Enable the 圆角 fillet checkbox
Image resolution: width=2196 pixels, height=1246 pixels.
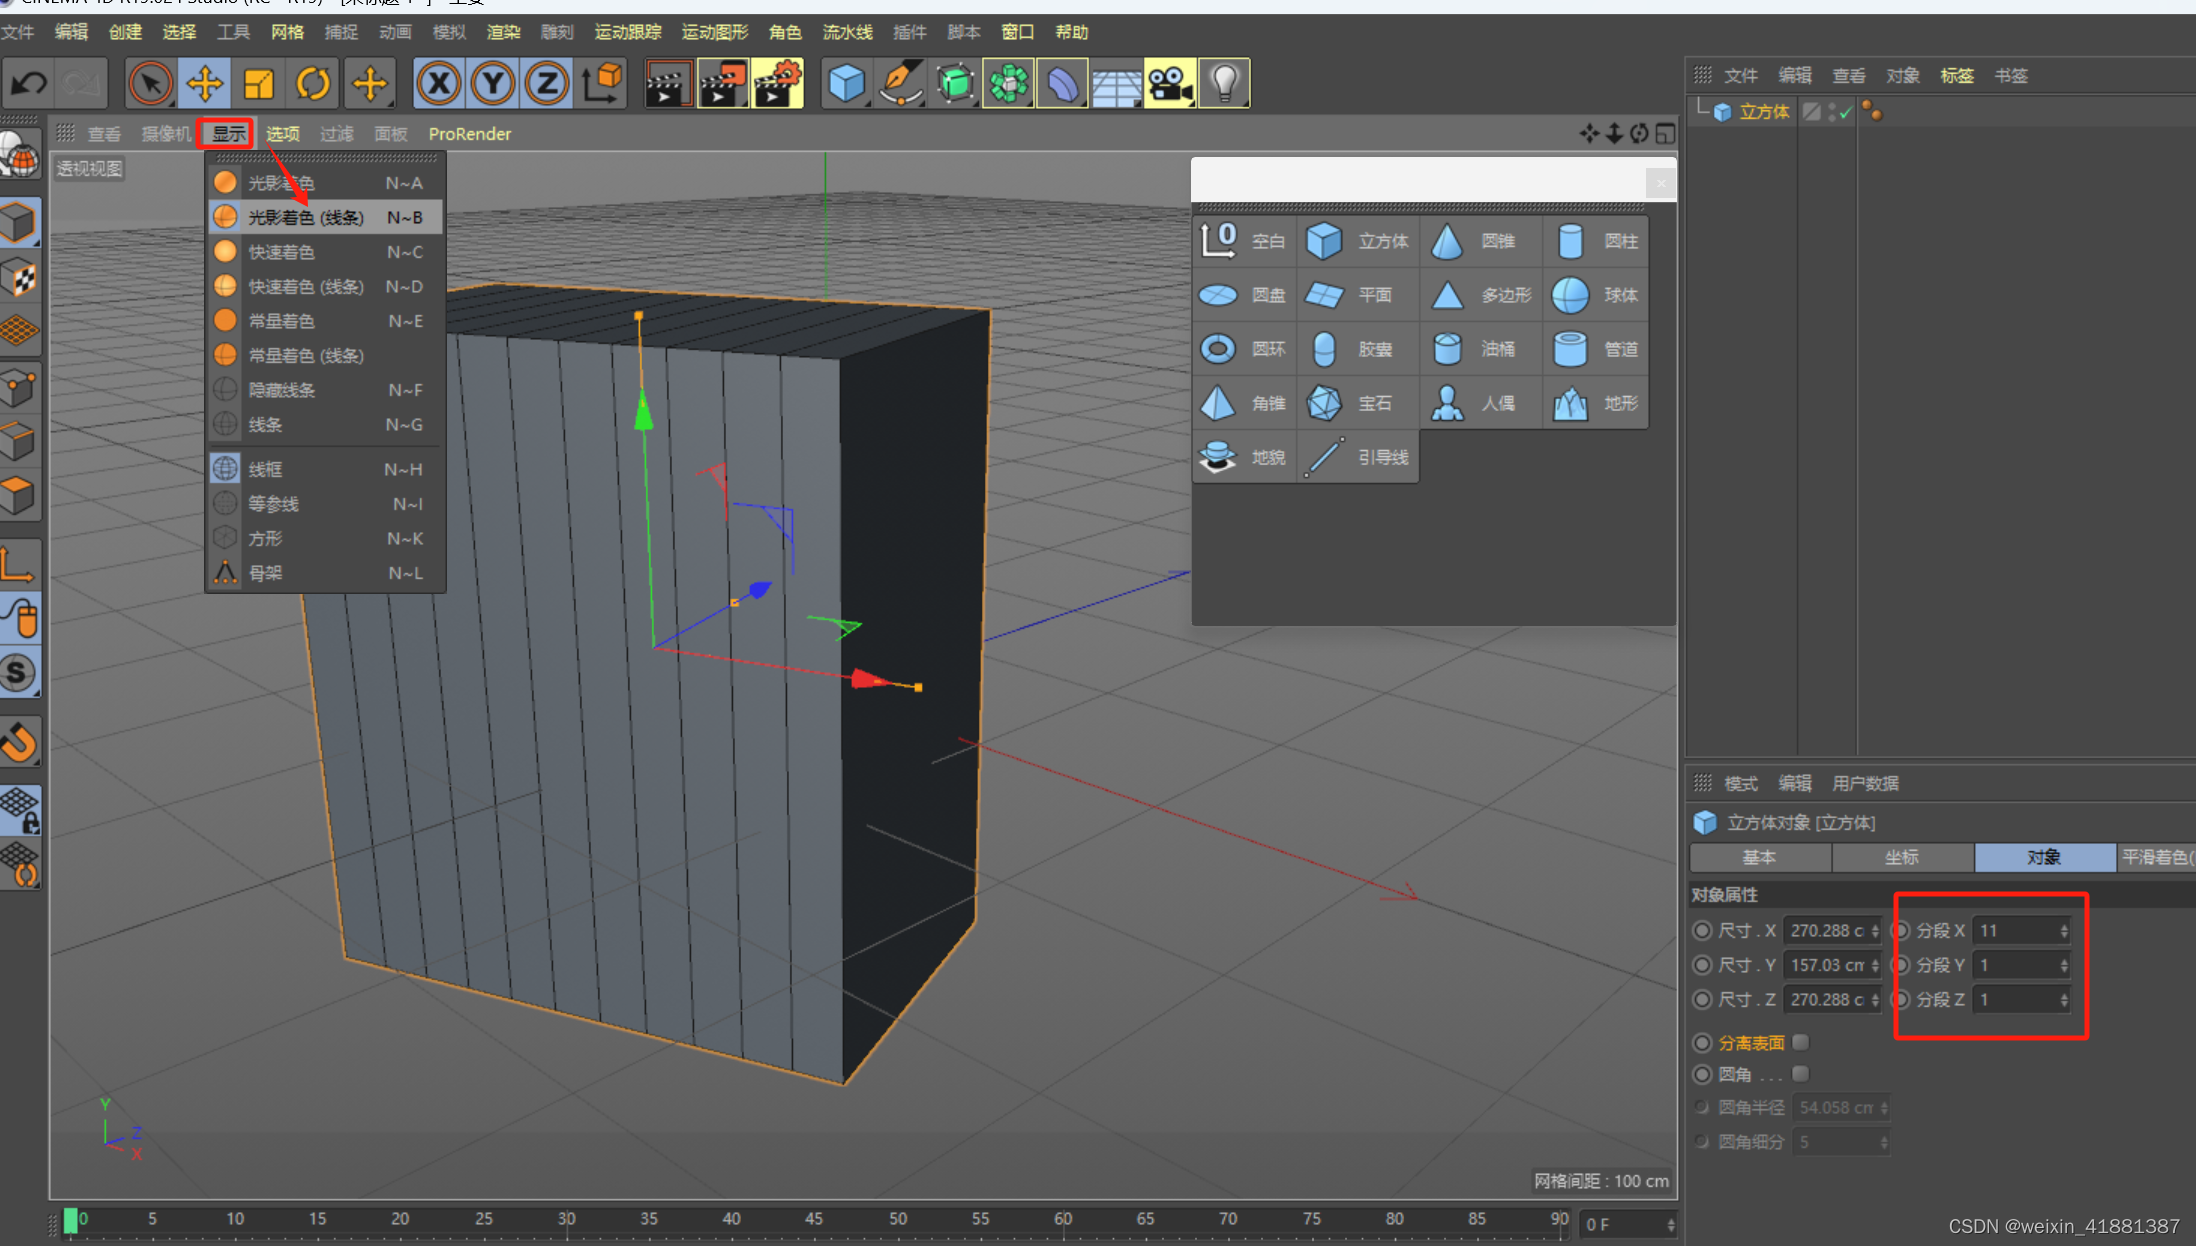[1801, 1074]
